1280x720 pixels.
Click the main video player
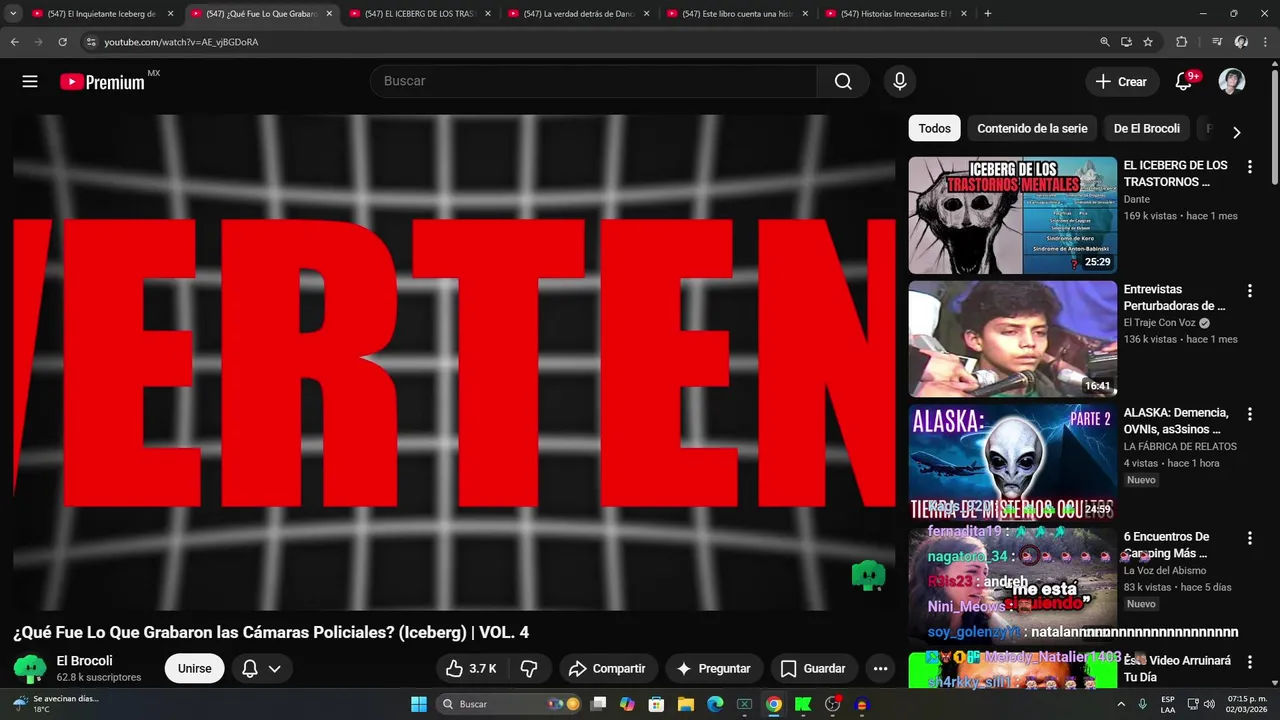(x=454, y=362)
